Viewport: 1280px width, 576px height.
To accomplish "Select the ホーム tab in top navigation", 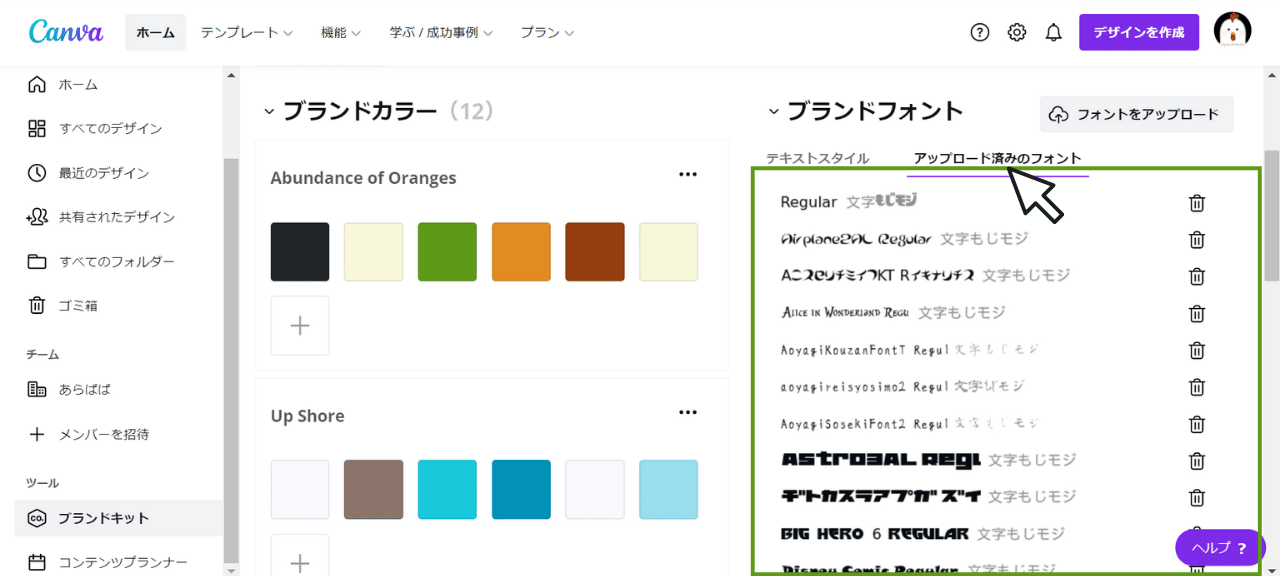I will [x=155, y=32].
